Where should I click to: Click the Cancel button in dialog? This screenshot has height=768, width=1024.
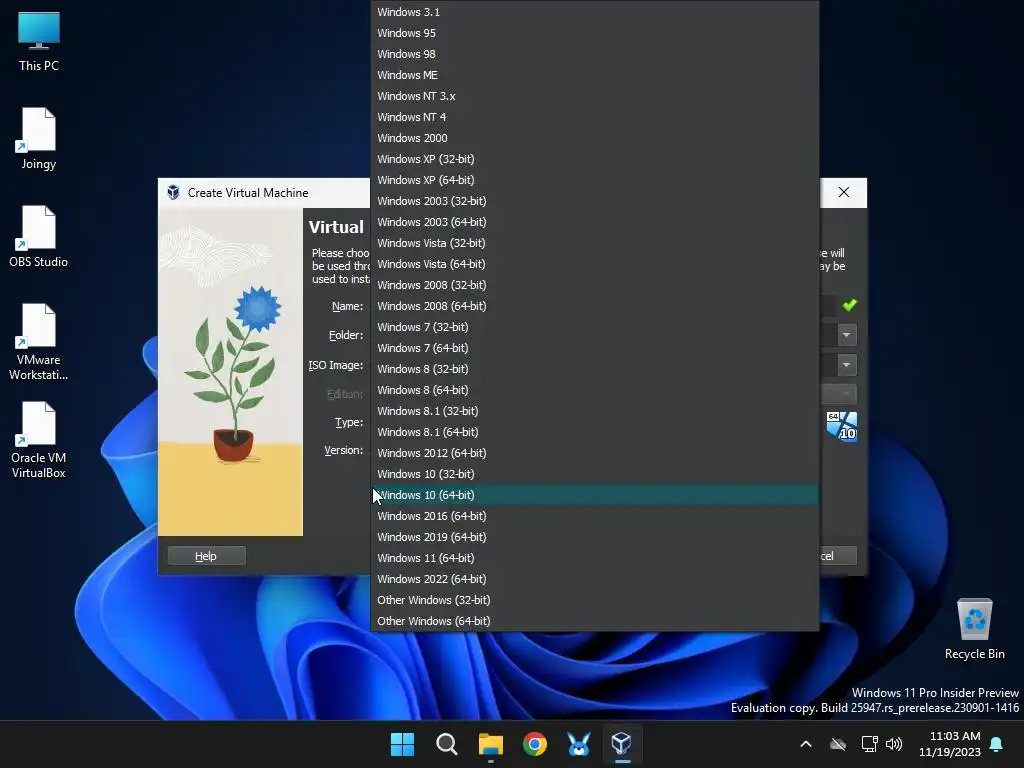tap(839, 556)
